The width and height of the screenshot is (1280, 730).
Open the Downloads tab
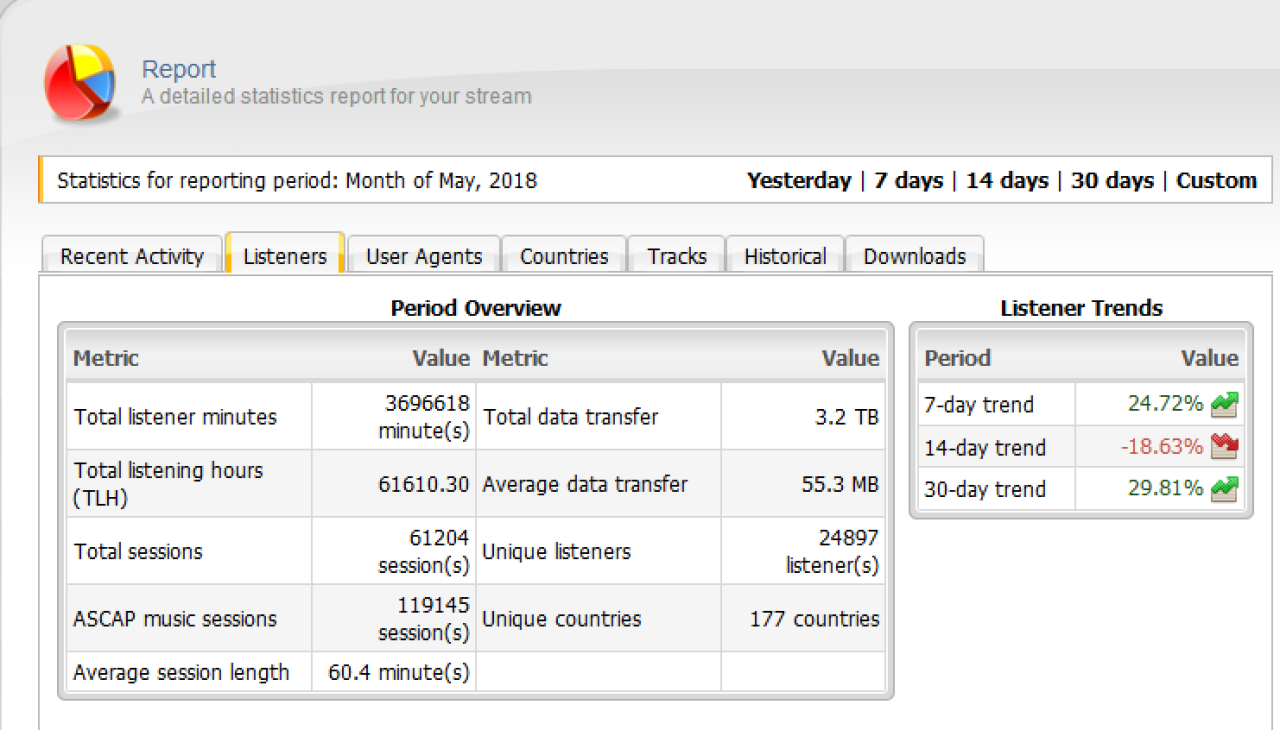pyautogui.click(x=914, y=256)
